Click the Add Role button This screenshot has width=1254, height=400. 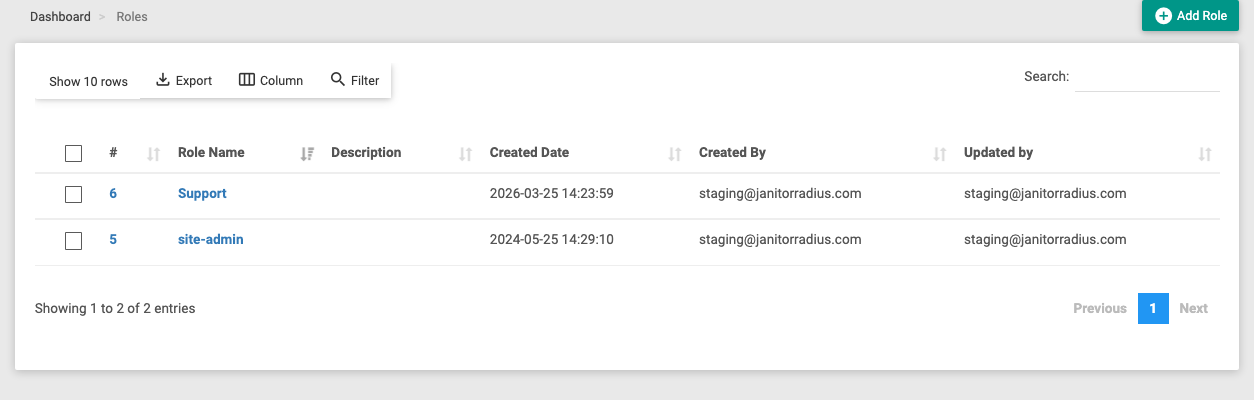click(x=1190, y=16)
